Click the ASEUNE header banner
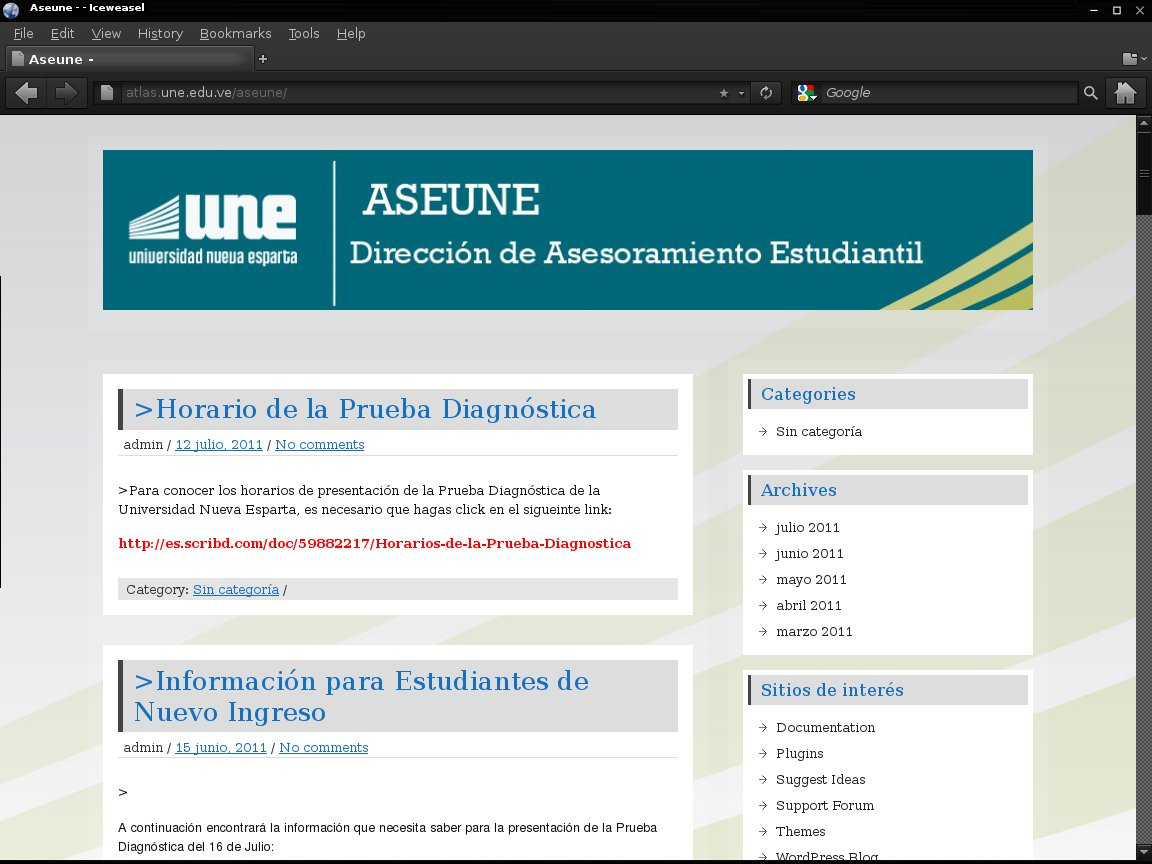The height and width of the screenshot is (864, 1152). (568, 230)
